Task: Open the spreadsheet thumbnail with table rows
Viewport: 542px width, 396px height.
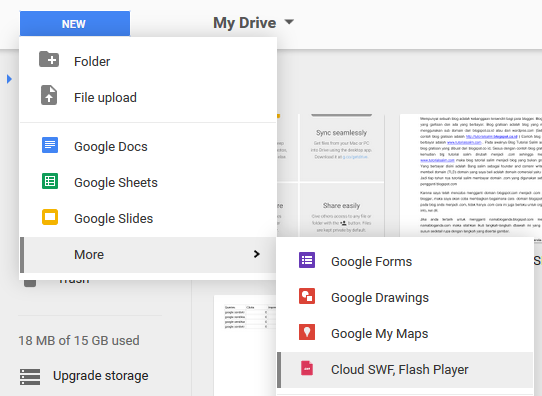Action: [245, 346]
